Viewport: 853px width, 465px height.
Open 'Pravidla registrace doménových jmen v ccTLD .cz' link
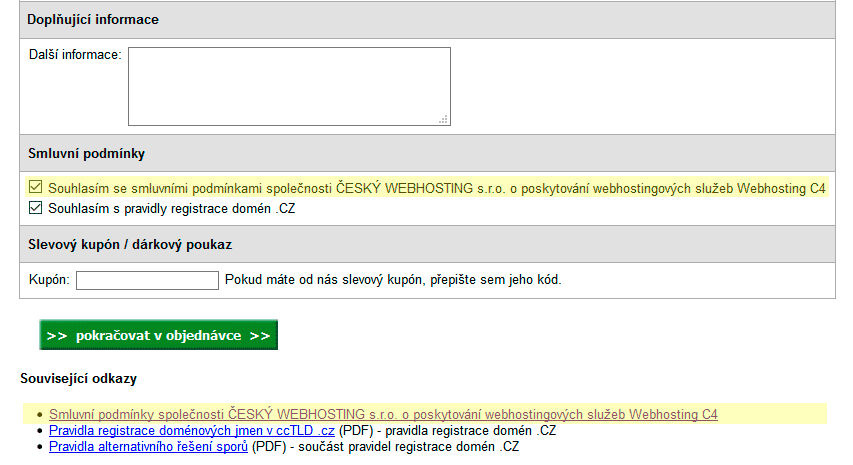[192, 431]
